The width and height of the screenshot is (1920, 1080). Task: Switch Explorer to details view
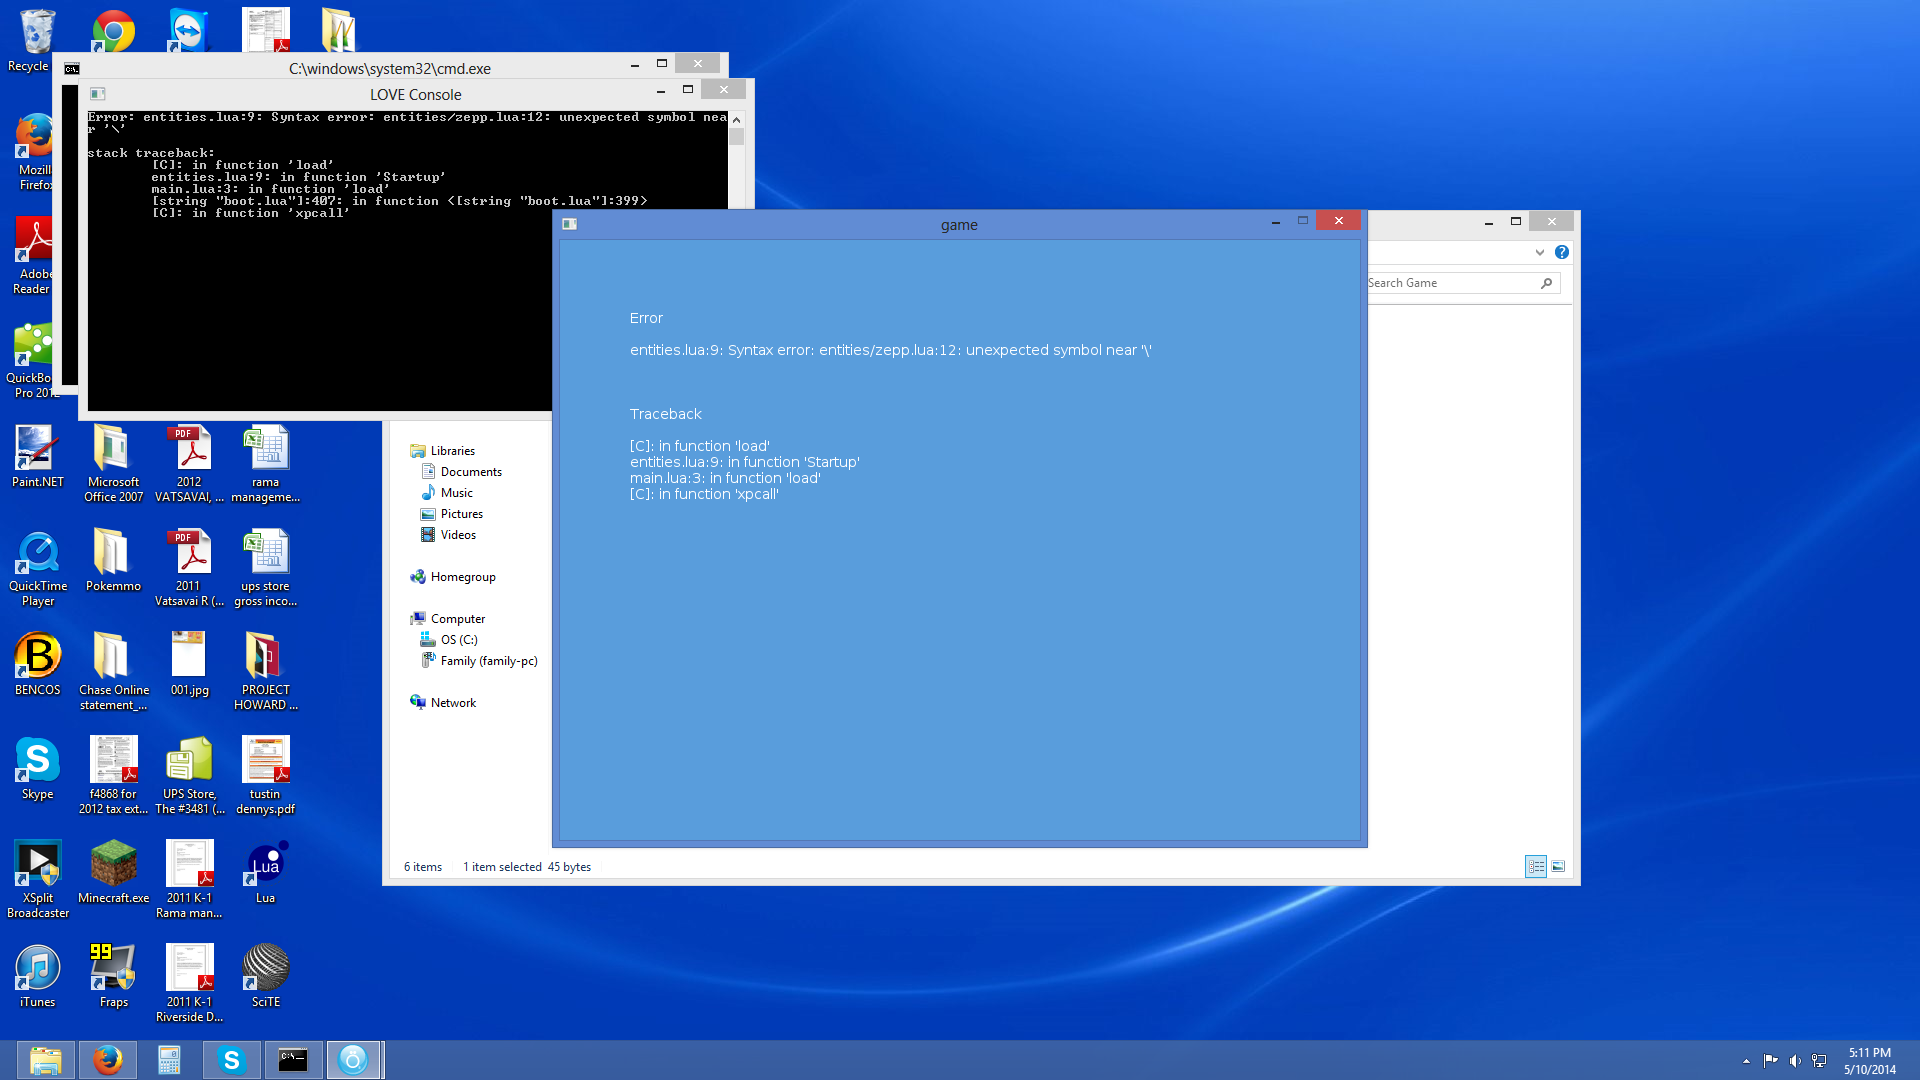[x=1536, y=867]
